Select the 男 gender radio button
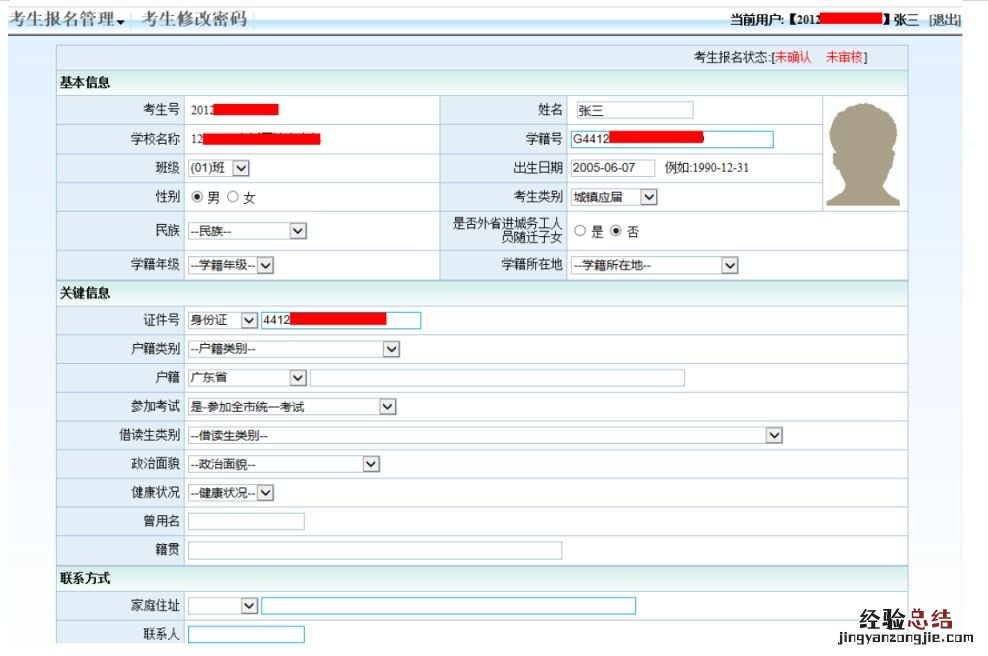Screen dimensions: 988x656 (x=197, y=197)
